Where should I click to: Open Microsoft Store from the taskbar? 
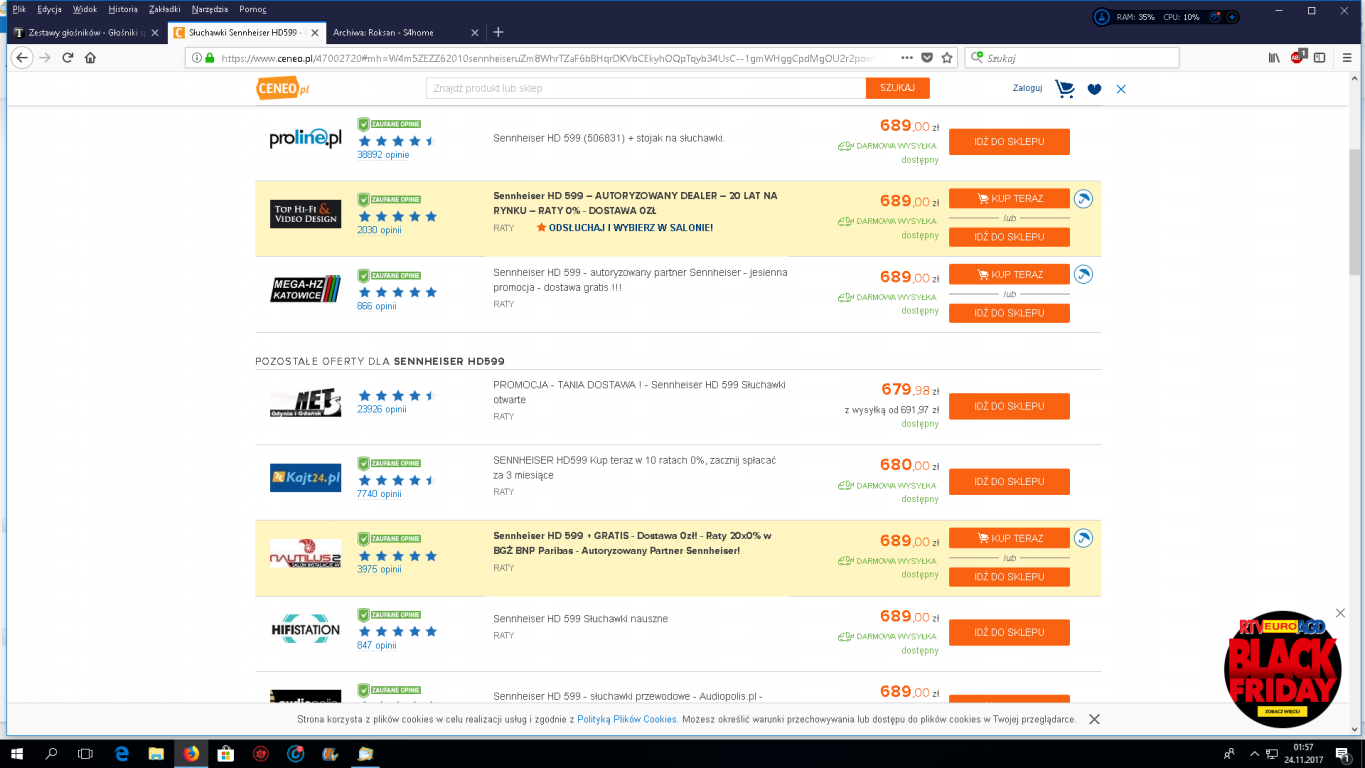(226, 753)
